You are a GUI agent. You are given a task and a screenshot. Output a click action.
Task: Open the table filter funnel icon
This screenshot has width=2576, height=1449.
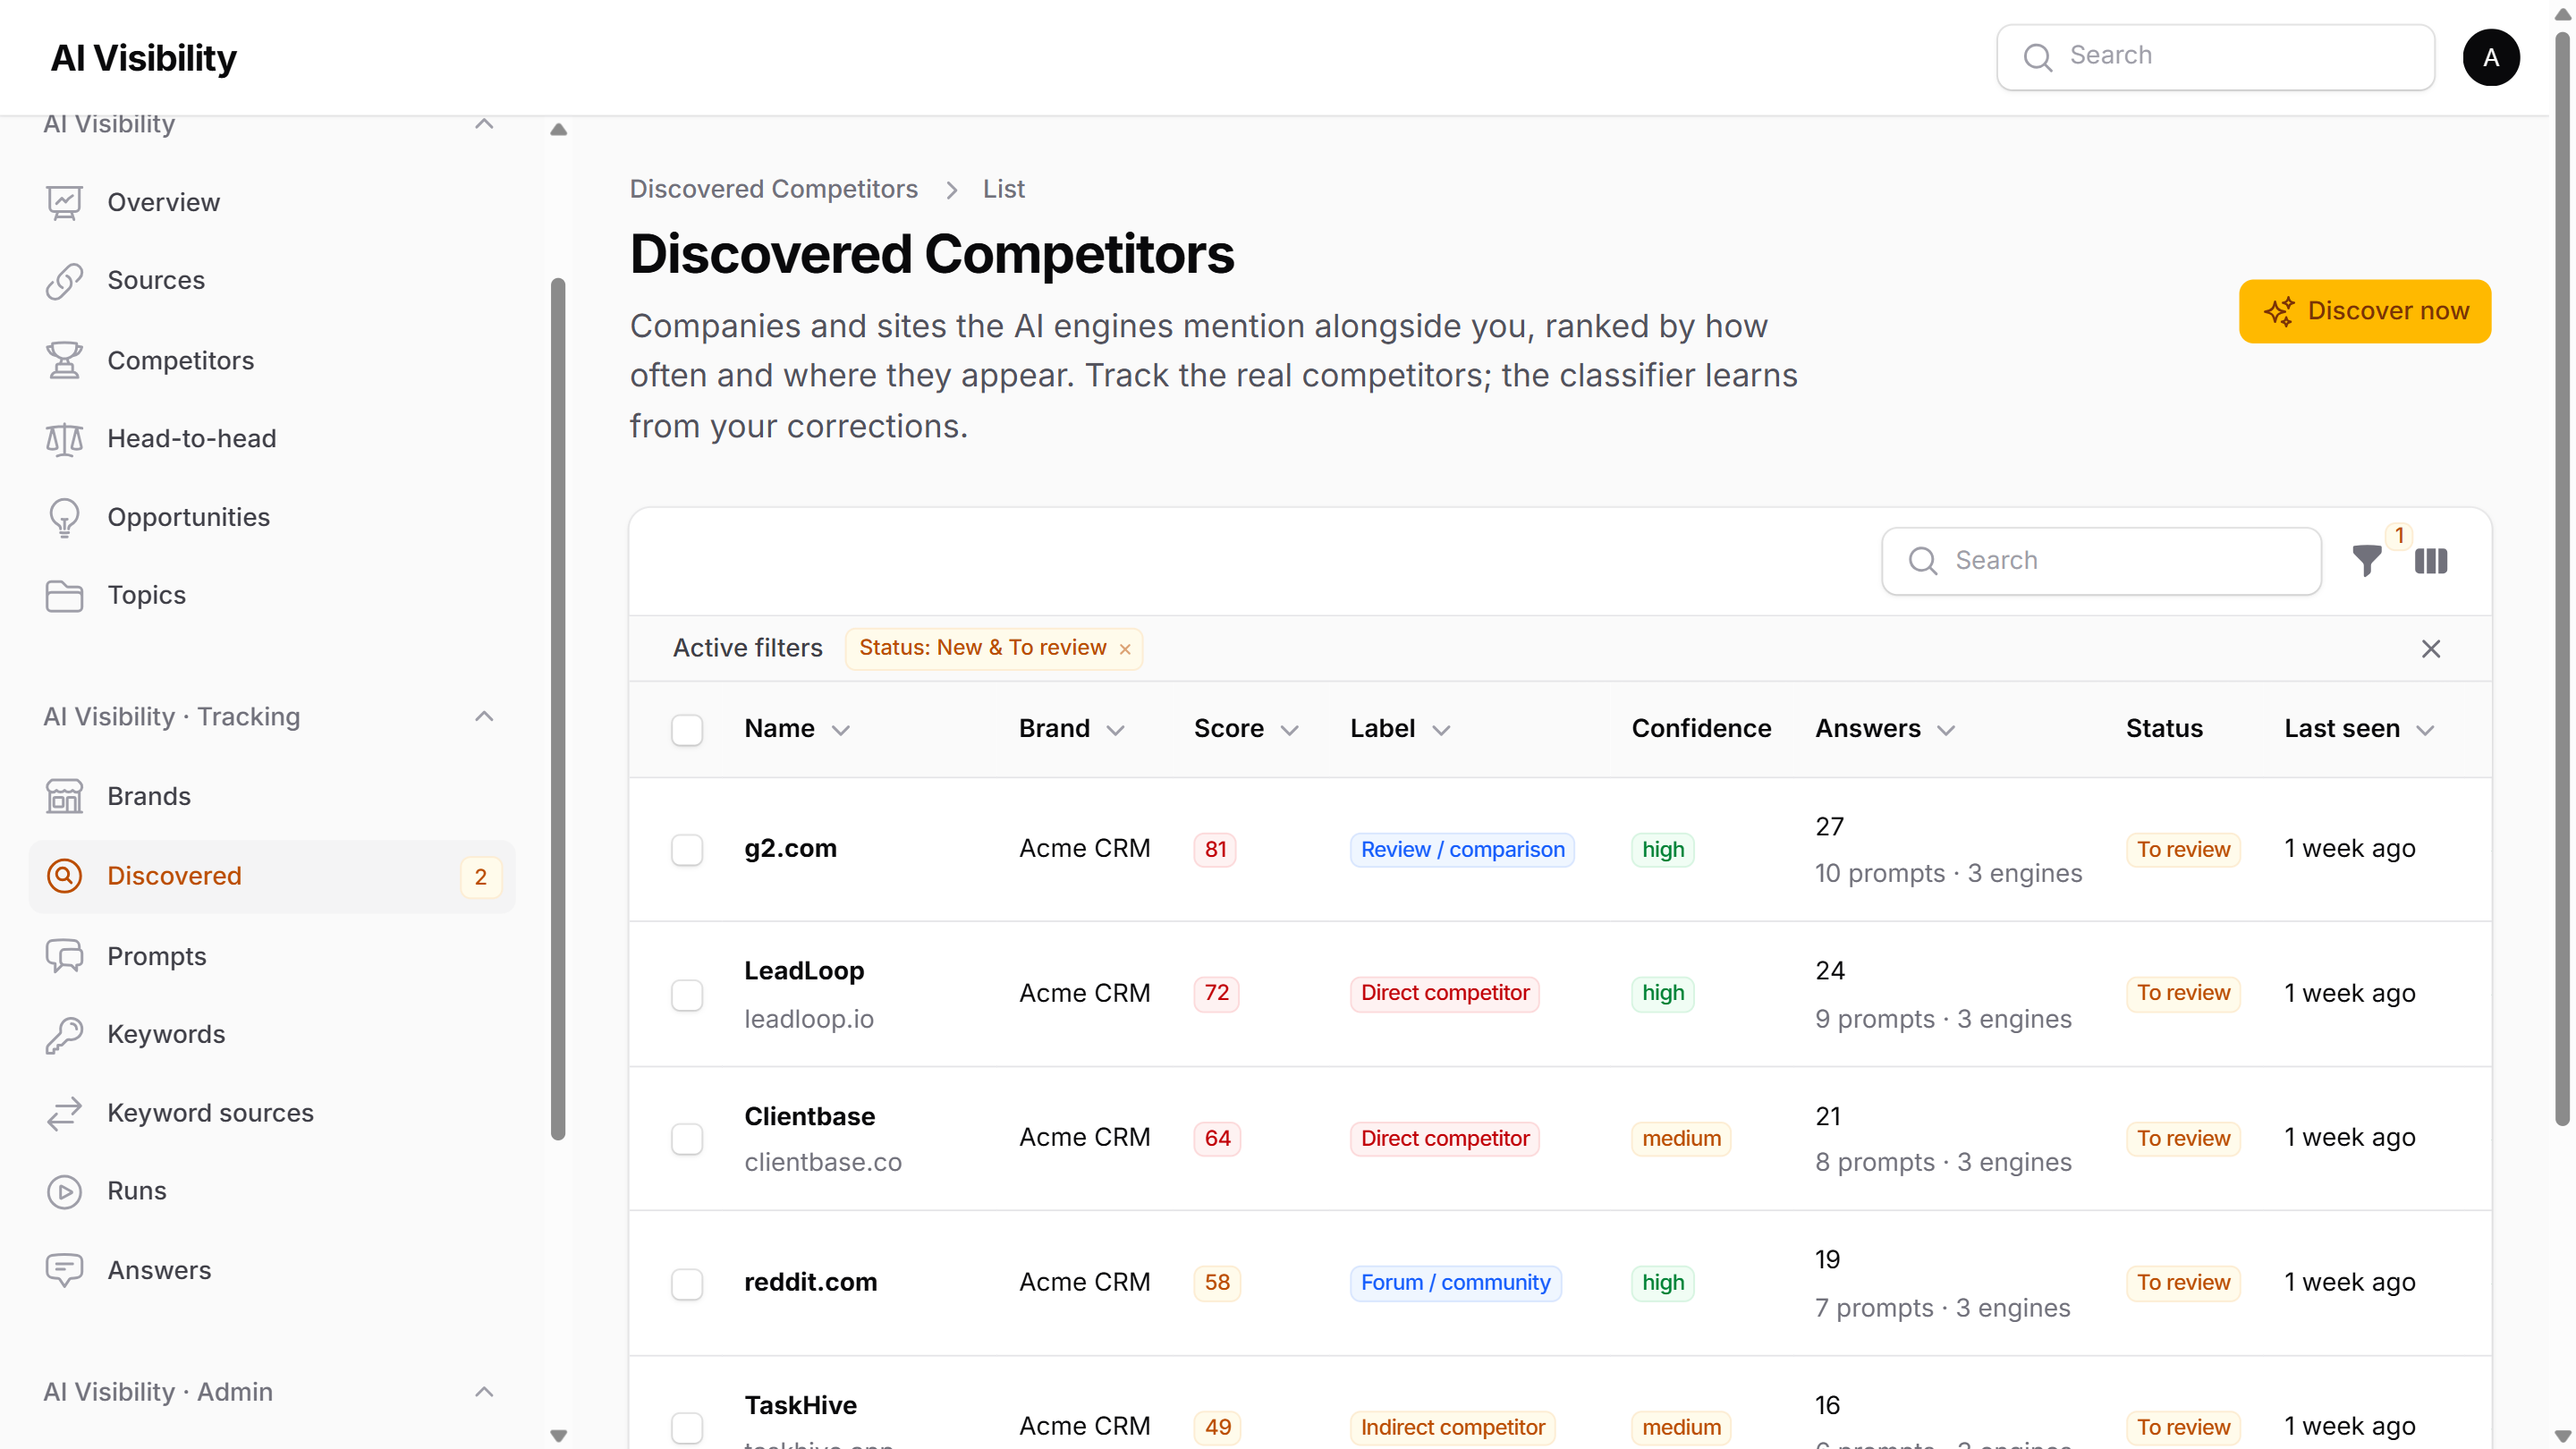click(x=2366, y=561)
